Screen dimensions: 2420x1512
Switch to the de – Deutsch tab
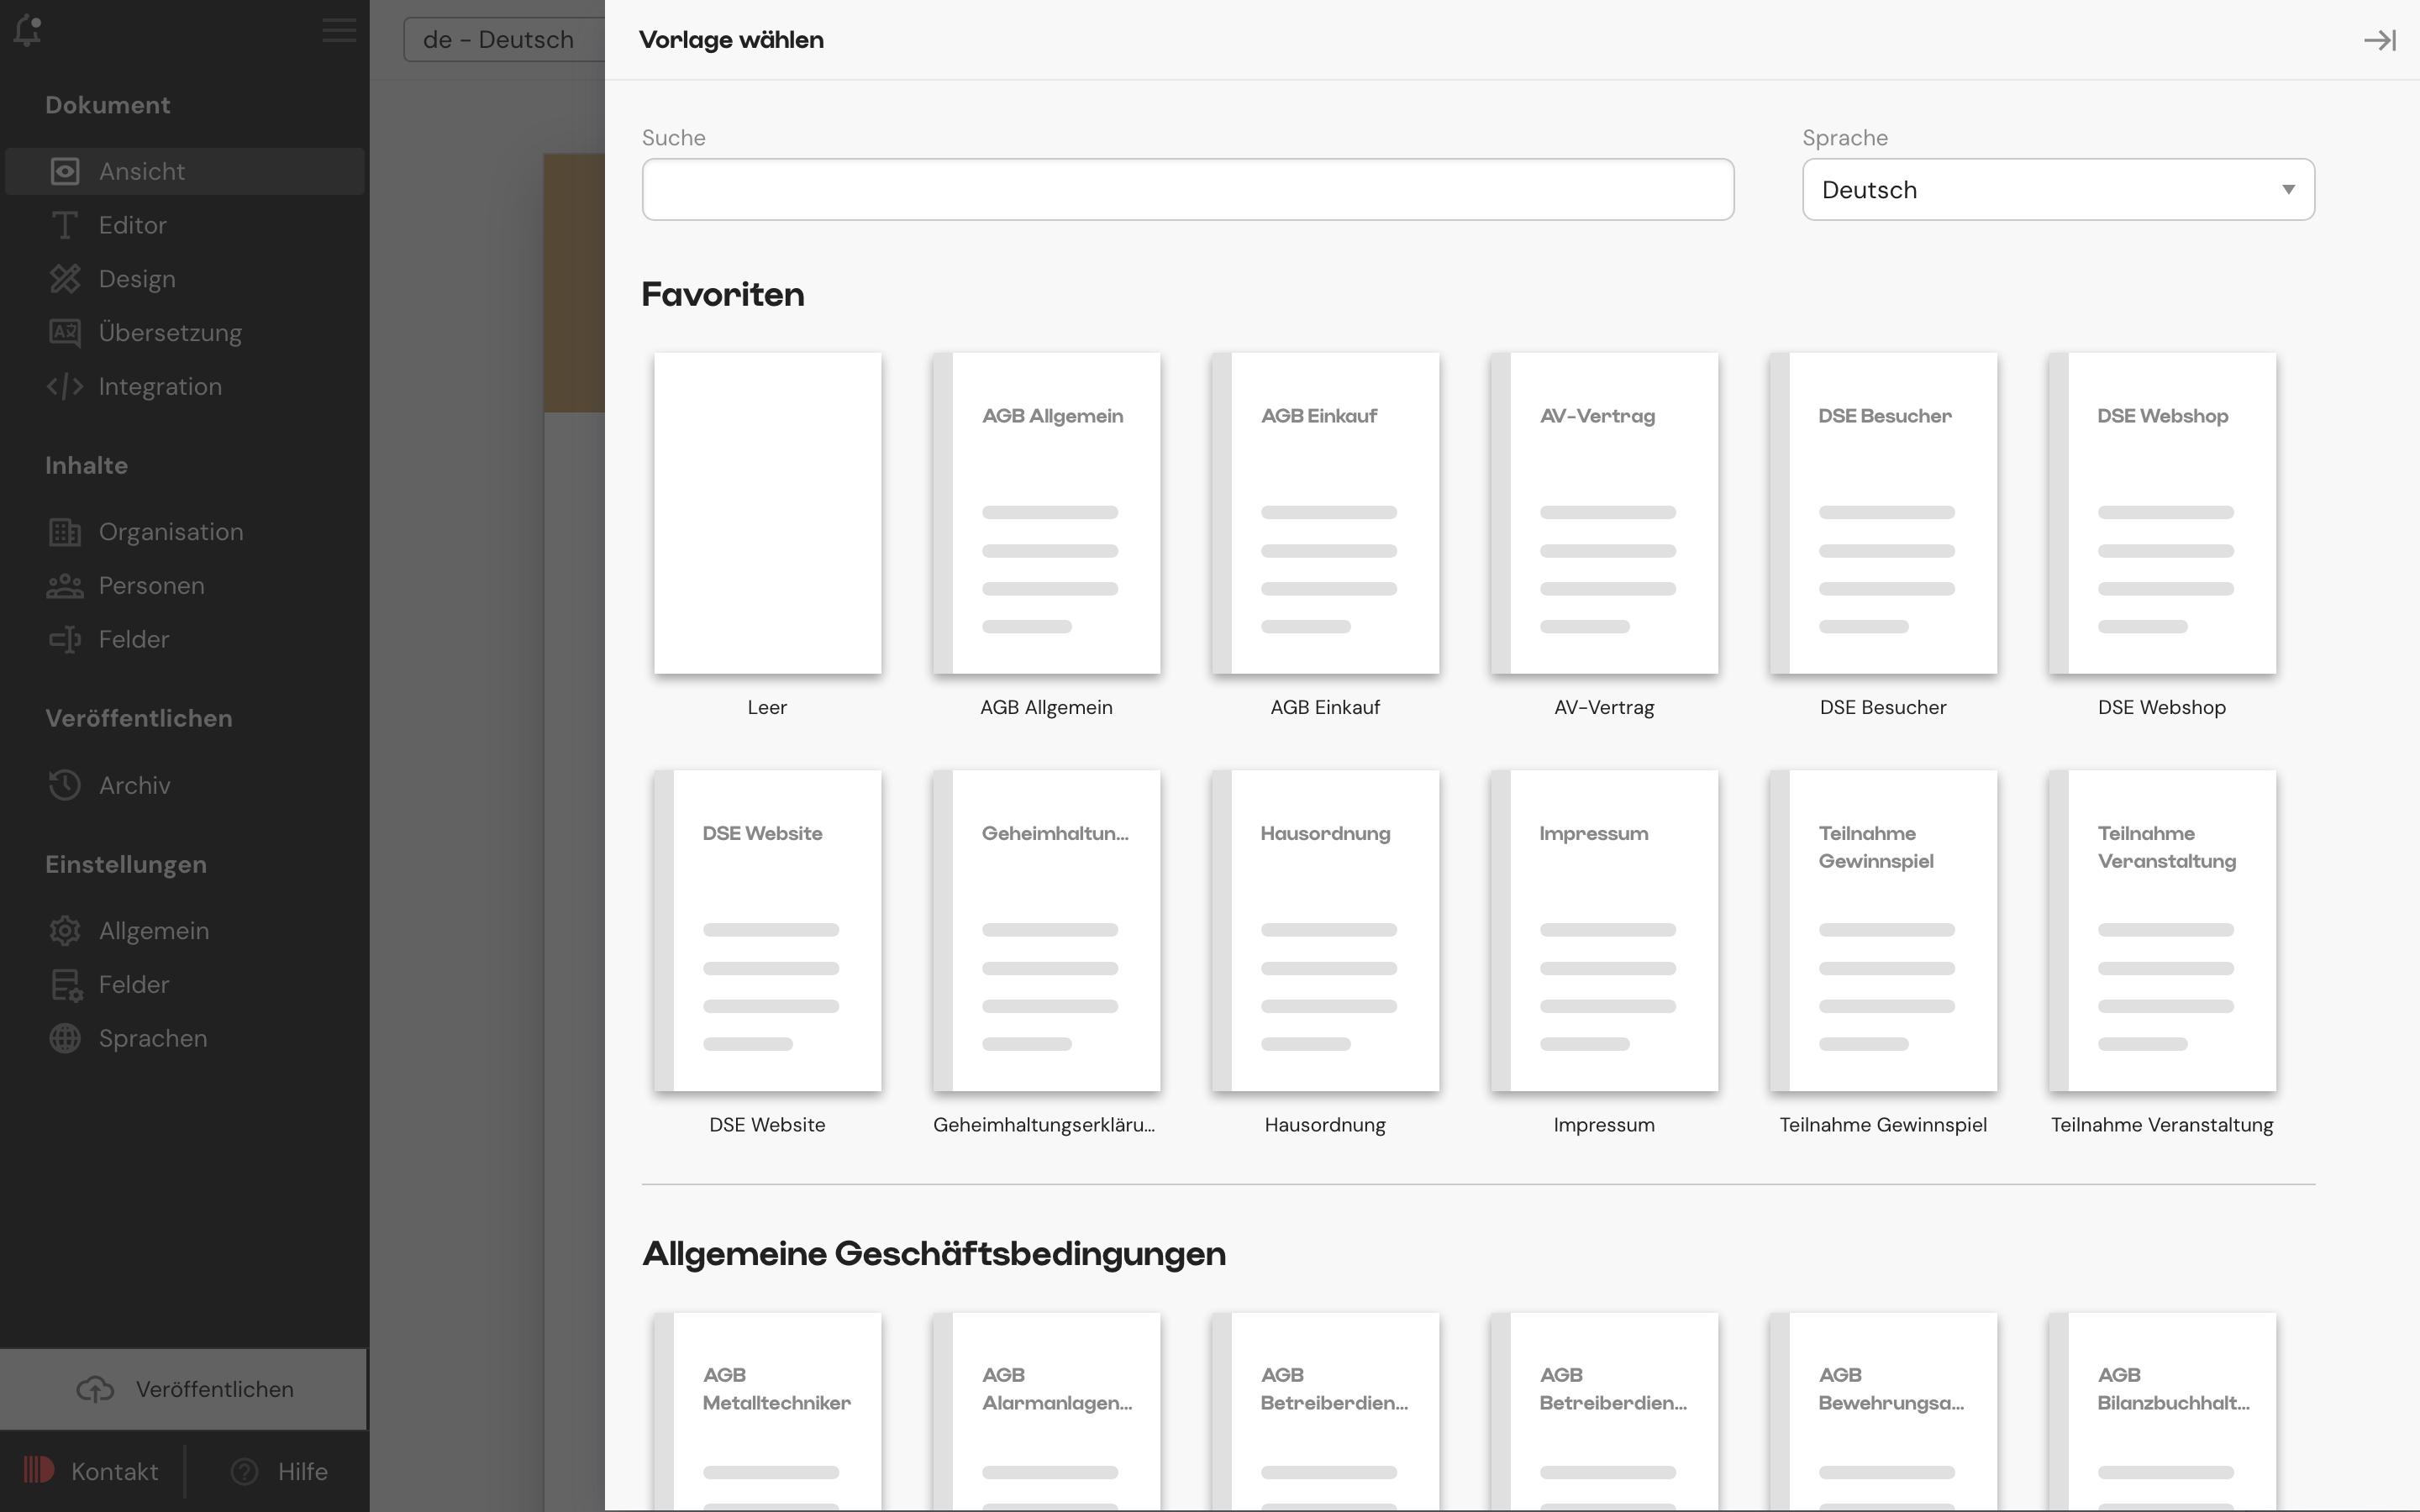coord(498,39)
